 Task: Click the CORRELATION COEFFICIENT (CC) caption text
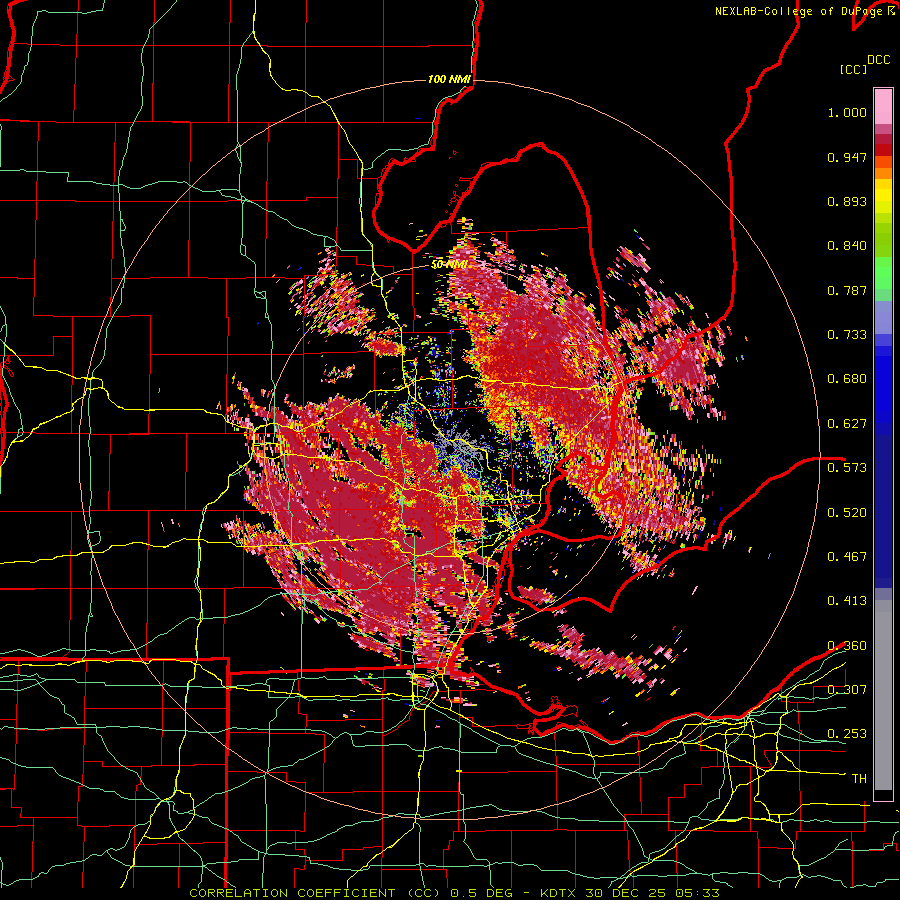click(315, 893)
